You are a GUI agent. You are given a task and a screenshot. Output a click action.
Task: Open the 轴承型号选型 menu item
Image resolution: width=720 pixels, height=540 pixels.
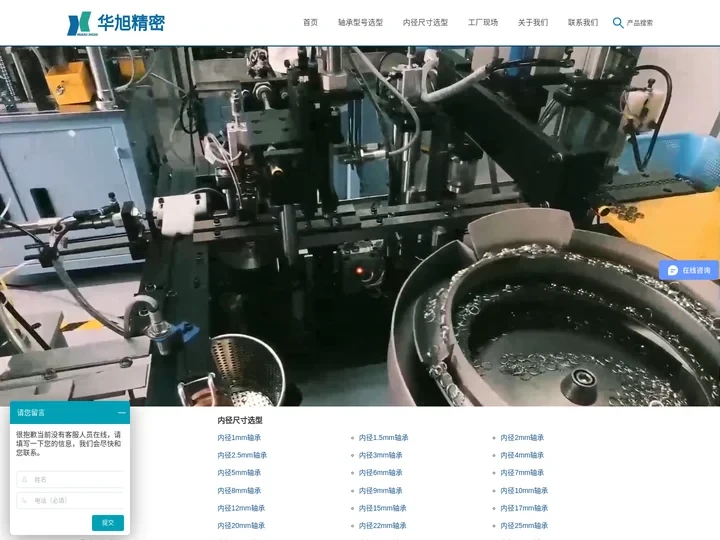(x=360, y=22)
